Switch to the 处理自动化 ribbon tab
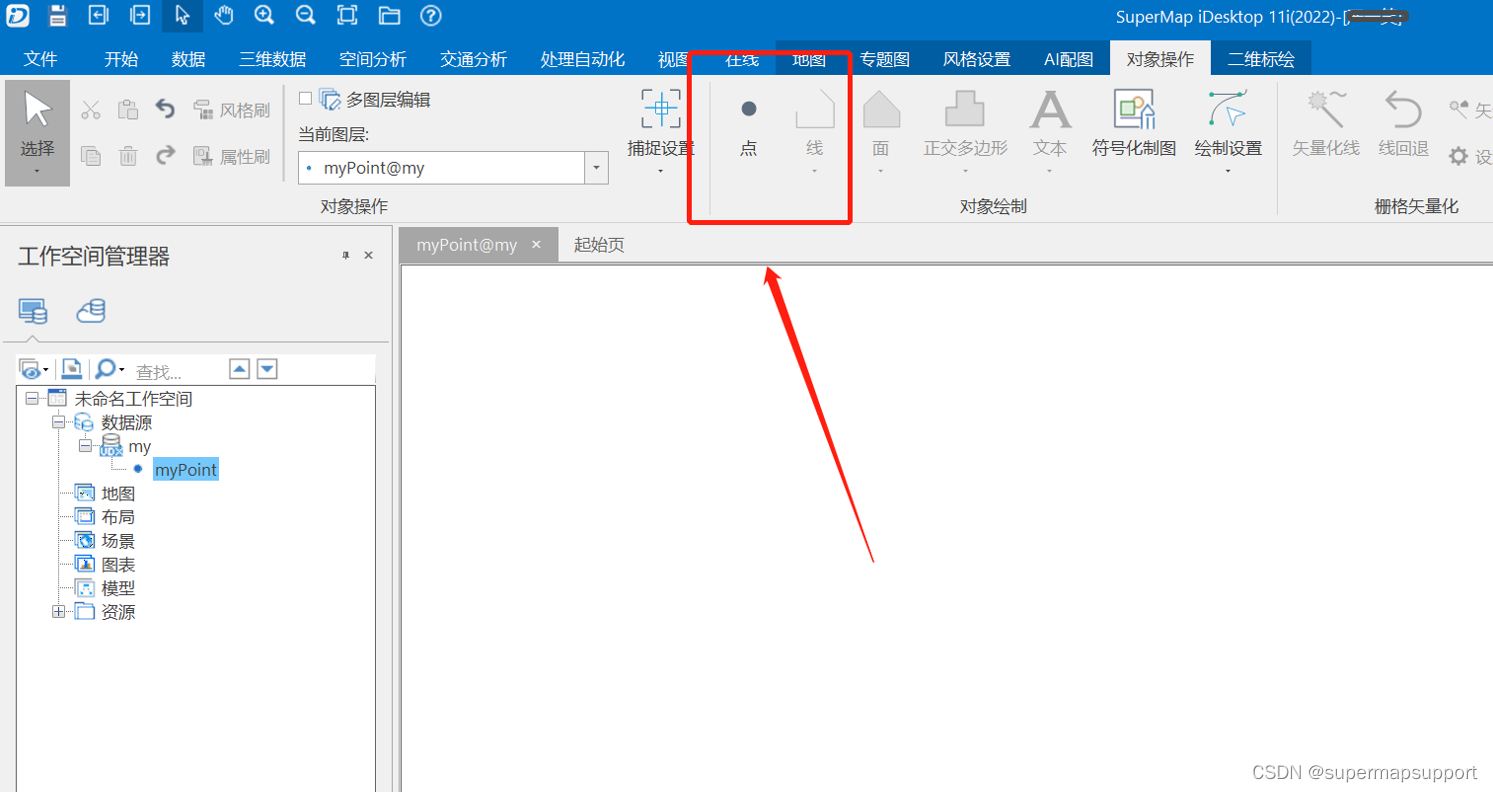The height and width of the screenshot is (792, 1493). 582,59
